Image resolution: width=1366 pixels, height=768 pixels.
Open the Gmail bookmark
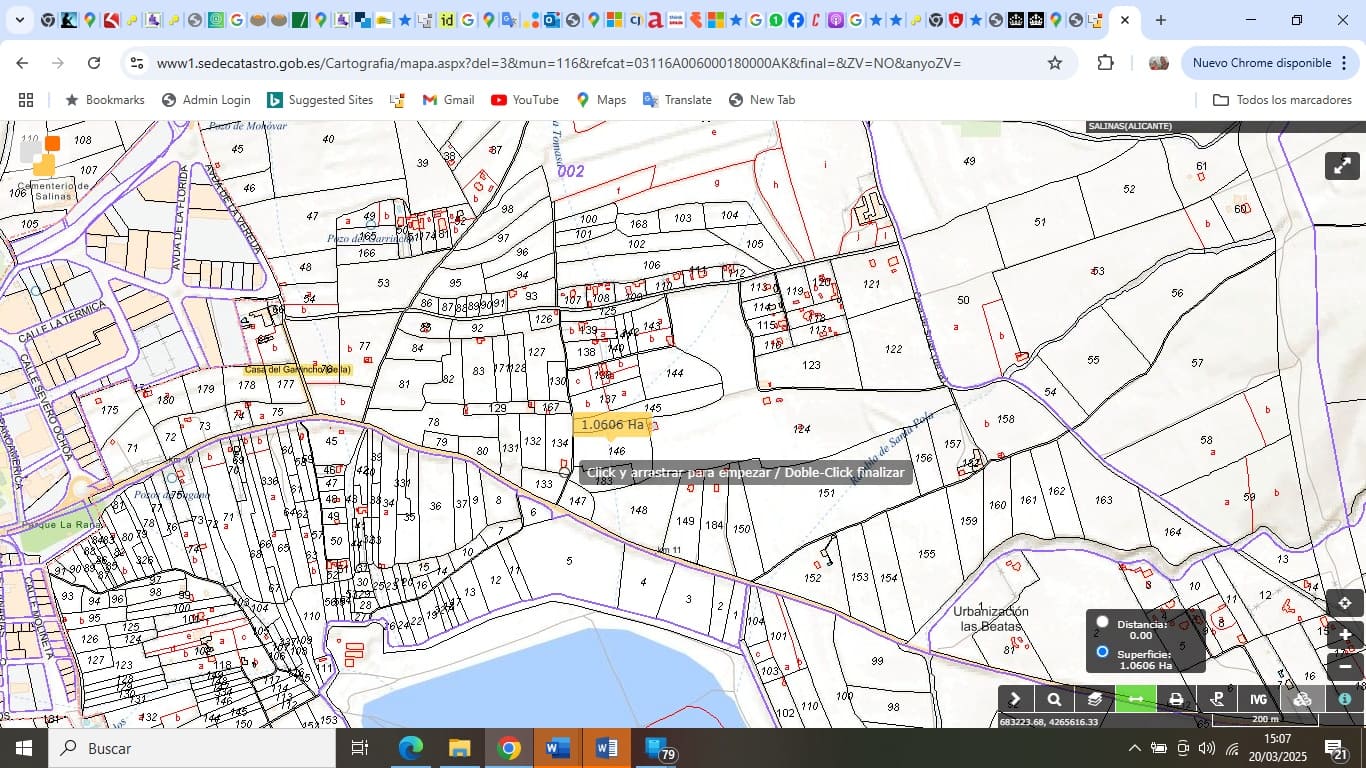tap(447, 100)
